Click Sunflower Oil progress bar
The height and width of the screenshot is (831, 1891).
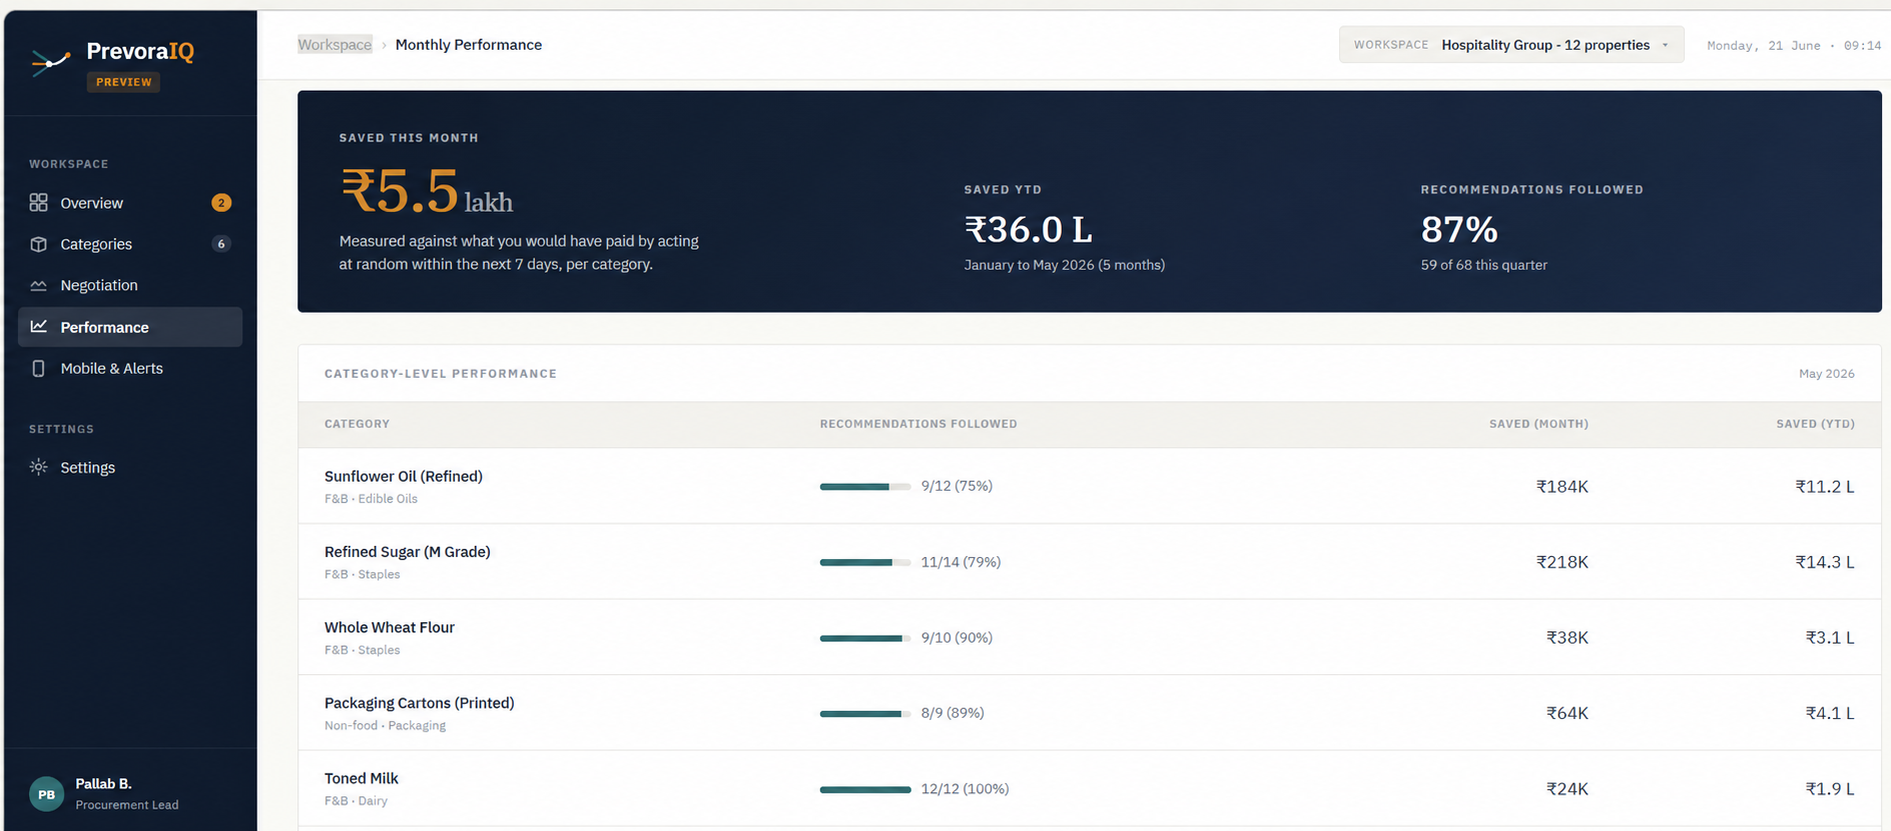865,486
